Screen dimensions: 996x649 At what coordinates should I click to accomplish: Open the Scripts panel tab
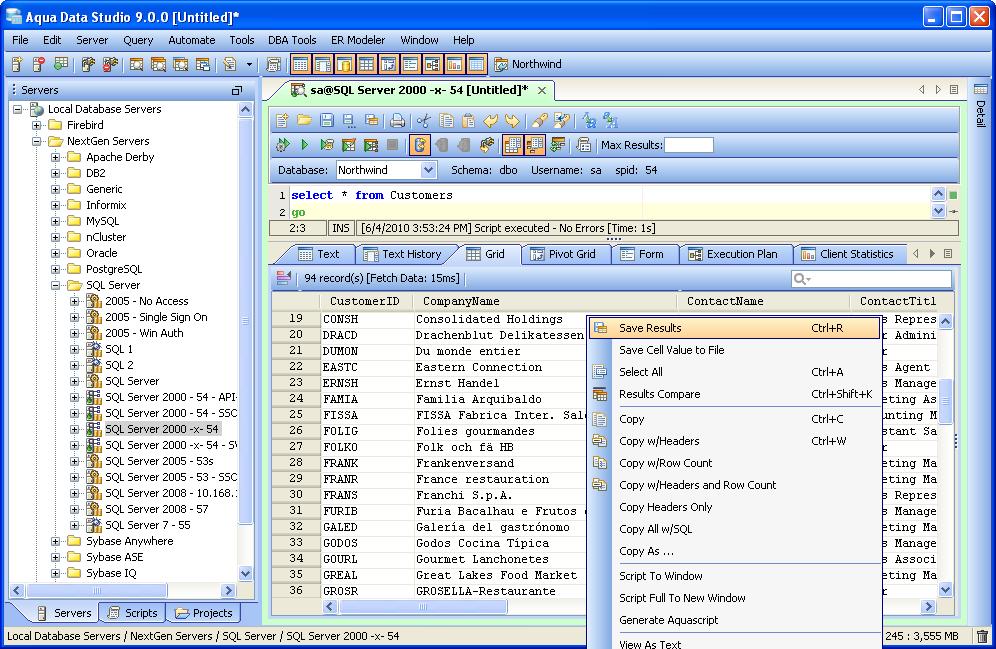point(131,613)
